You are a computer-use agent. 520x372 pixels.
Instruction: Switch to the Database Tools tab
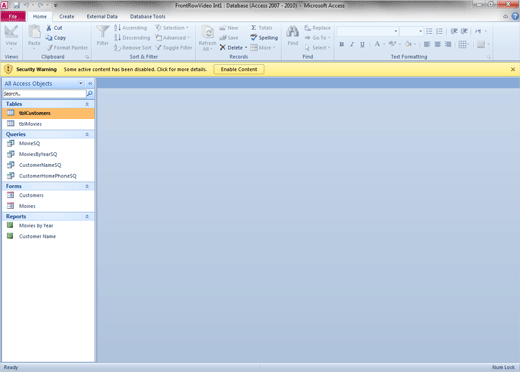point(147,16)
